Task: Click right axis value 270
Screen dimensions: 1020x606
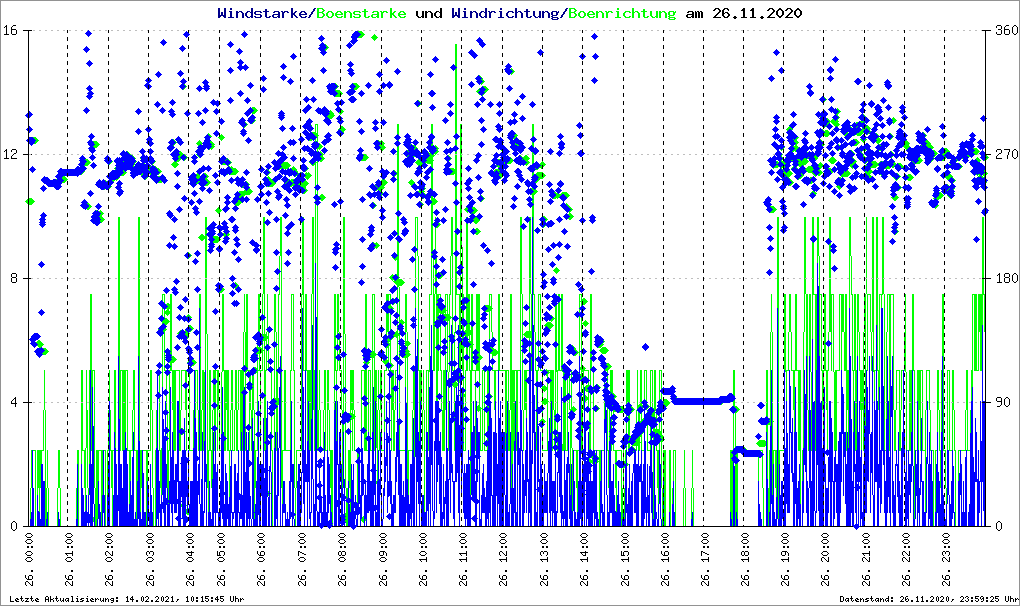Action: tap(1007, 155)
